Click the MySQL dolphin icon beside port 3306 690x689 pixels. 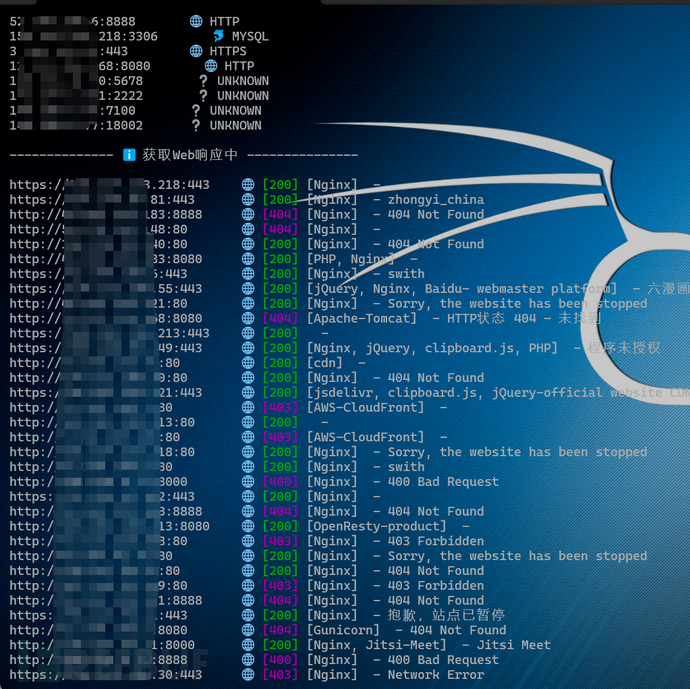(x=218, y=36)
